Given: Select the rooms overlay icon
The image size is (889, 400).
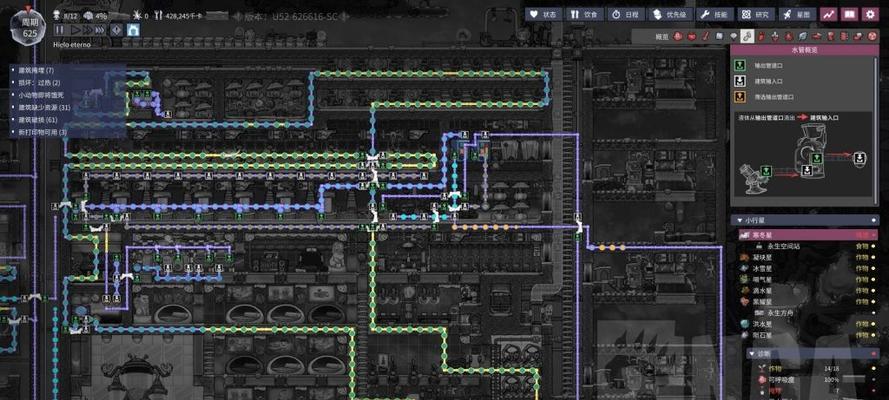Looking at the screenshot, I should pos(817,36).
